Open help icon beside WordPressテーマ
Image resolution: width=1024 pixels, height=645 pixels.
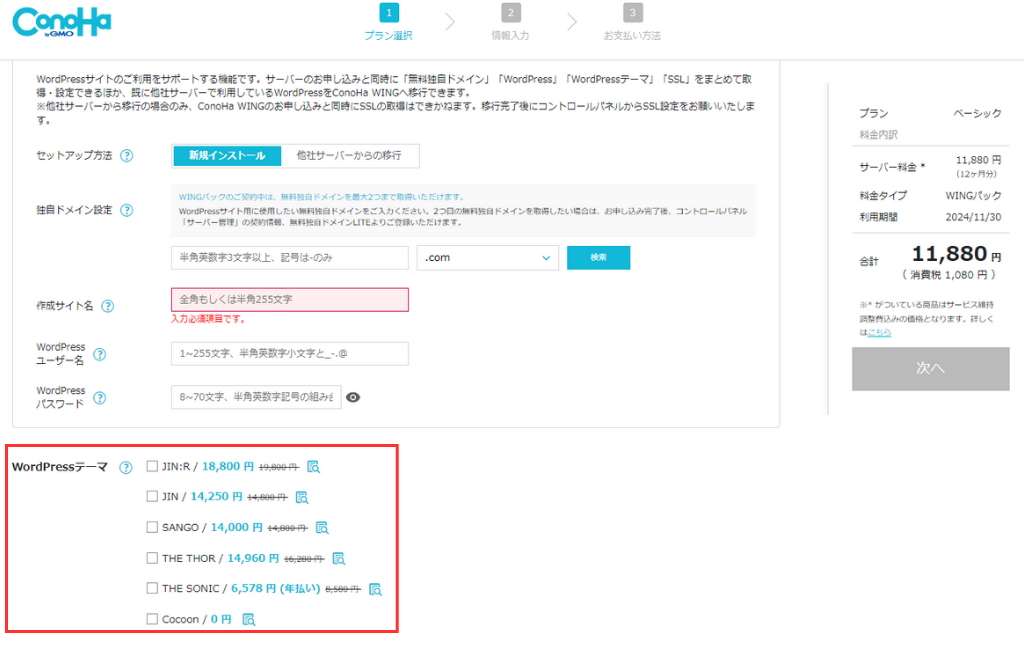126,467
